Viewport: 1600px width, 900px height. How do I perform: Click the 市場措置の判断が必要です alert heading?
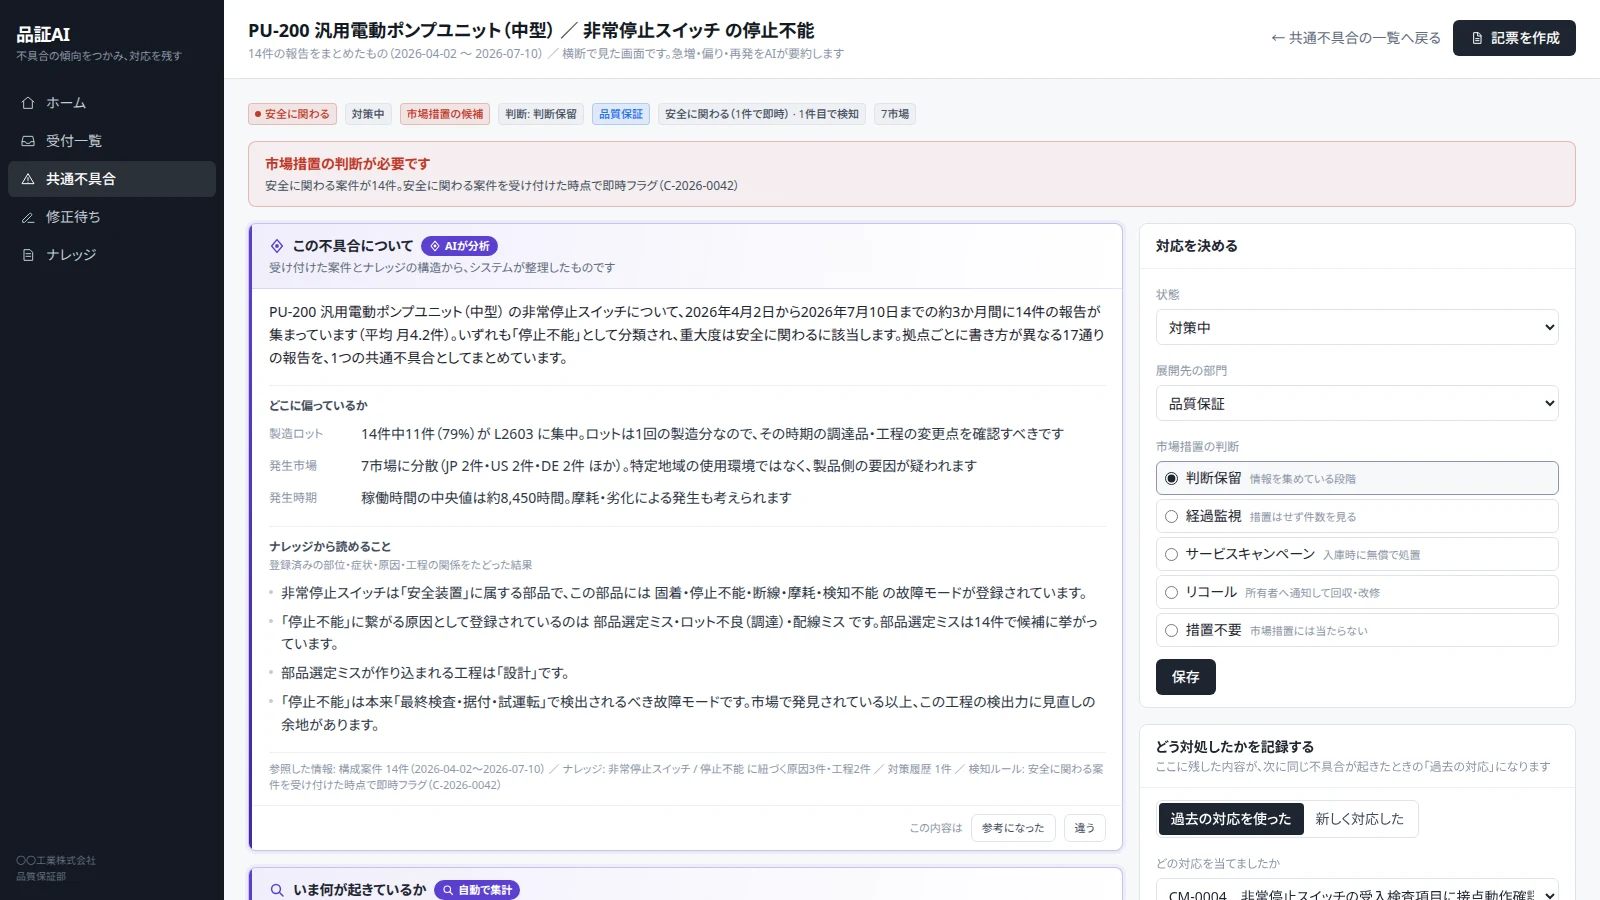coord(348,163)
